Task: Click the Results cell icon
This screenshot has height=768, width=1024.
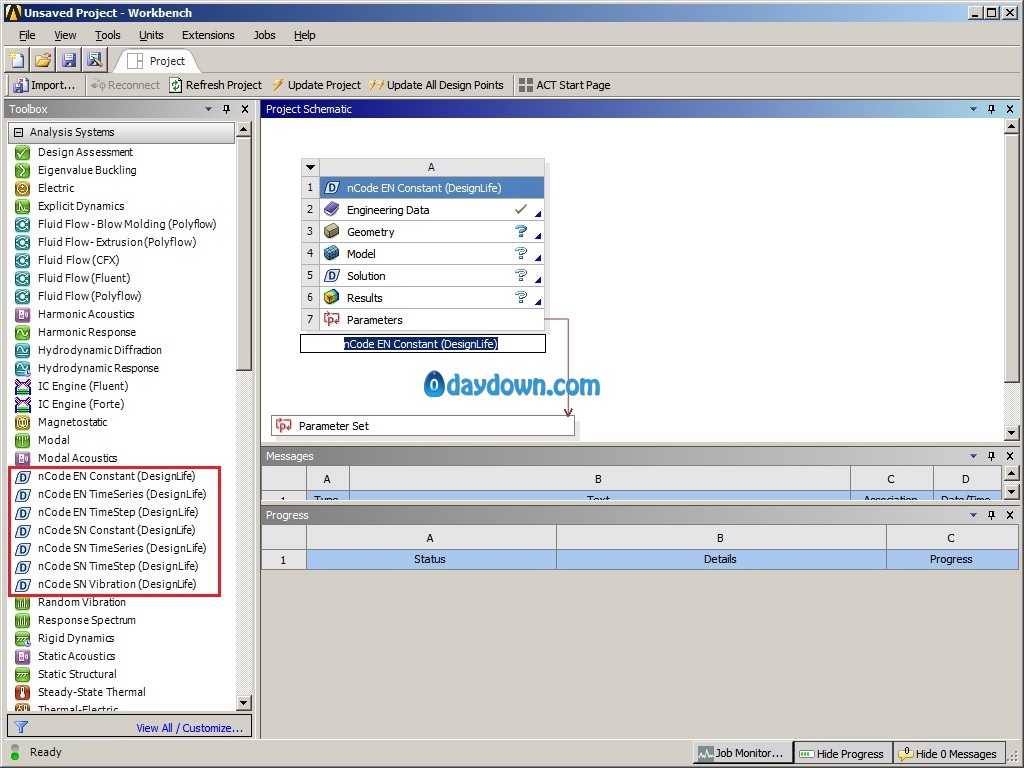Action: pos(332,298)
